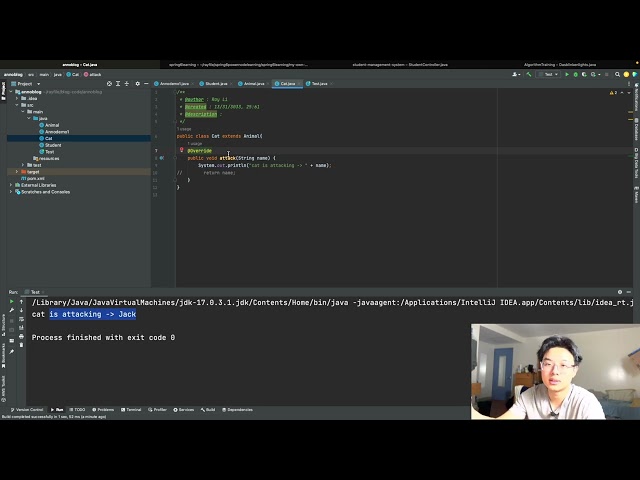Close the Cat.java tab

tap(299, 84)
